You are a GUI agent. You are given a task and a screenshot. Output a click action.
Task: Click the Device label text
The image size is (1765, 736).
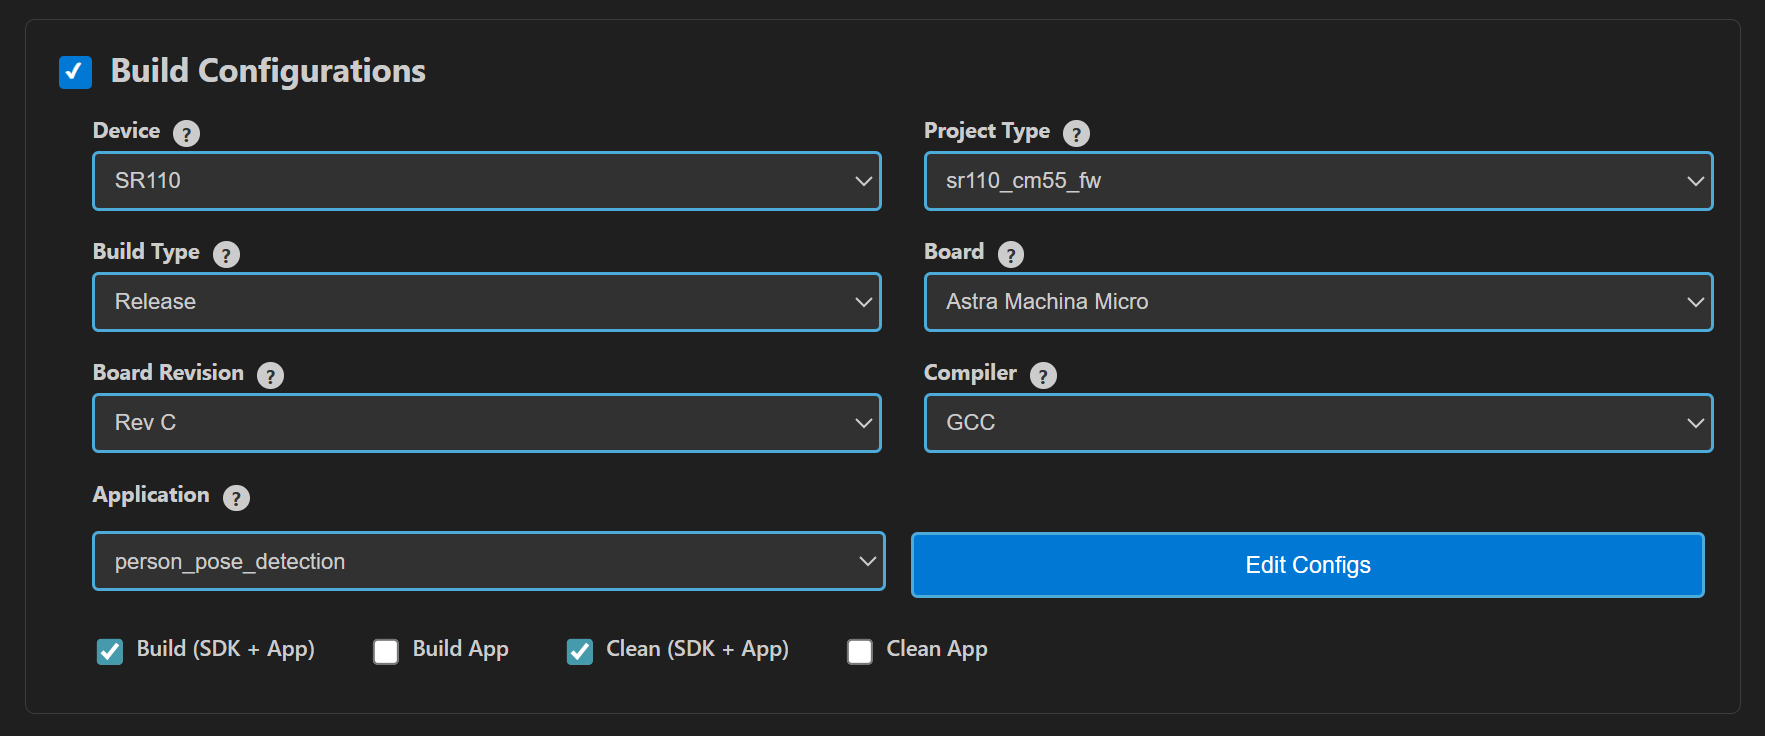click(x=126, y=131)
